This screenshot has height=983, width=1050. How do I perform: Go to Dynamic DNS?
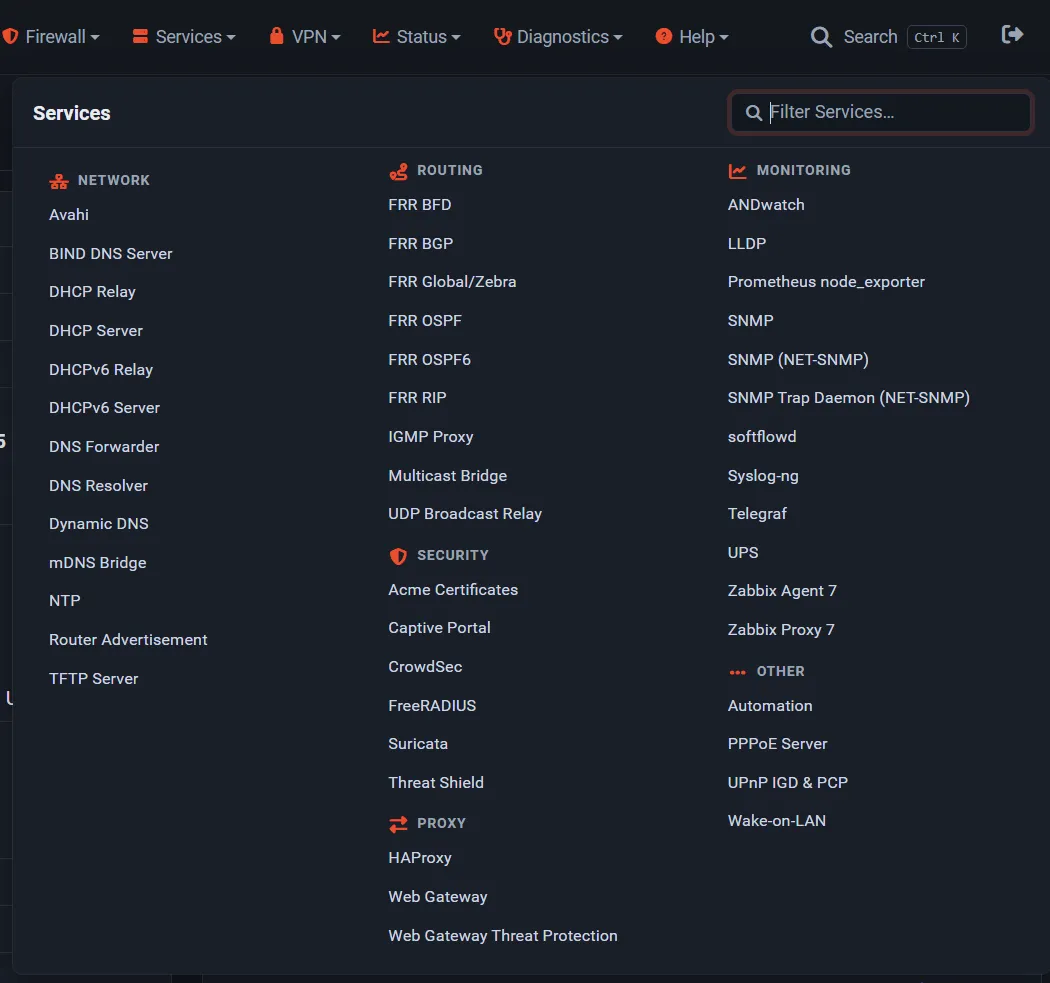pos(98,524)
